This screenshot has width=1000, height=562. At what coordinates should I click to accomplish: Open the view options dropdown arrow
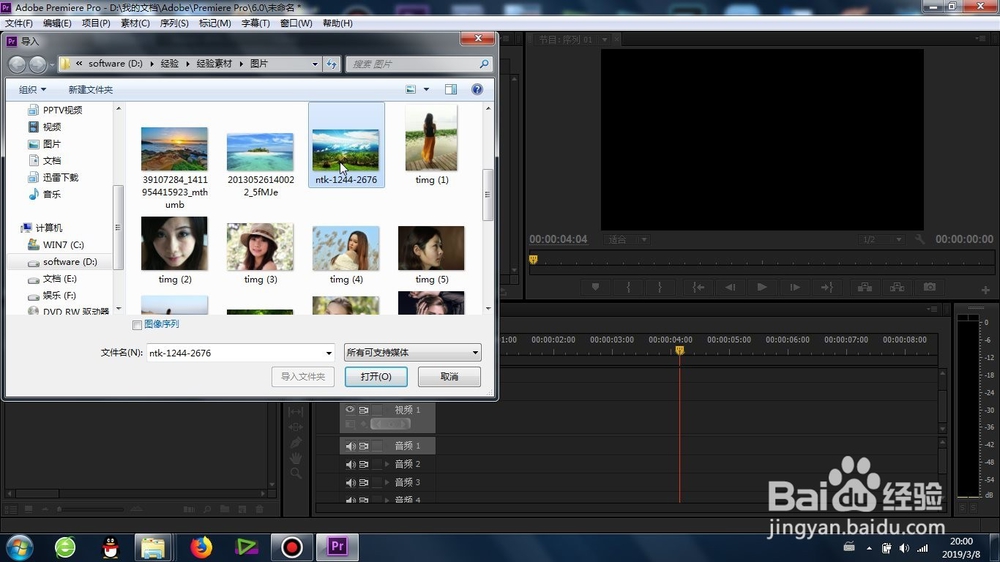(427, 89)
